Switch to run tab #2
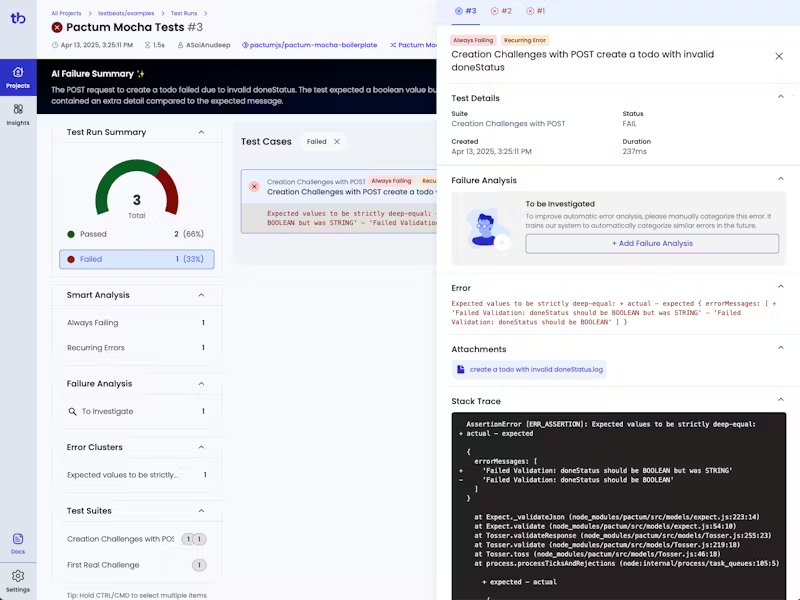The width and height of the screenshot is (800, 600). click(501, 11)
